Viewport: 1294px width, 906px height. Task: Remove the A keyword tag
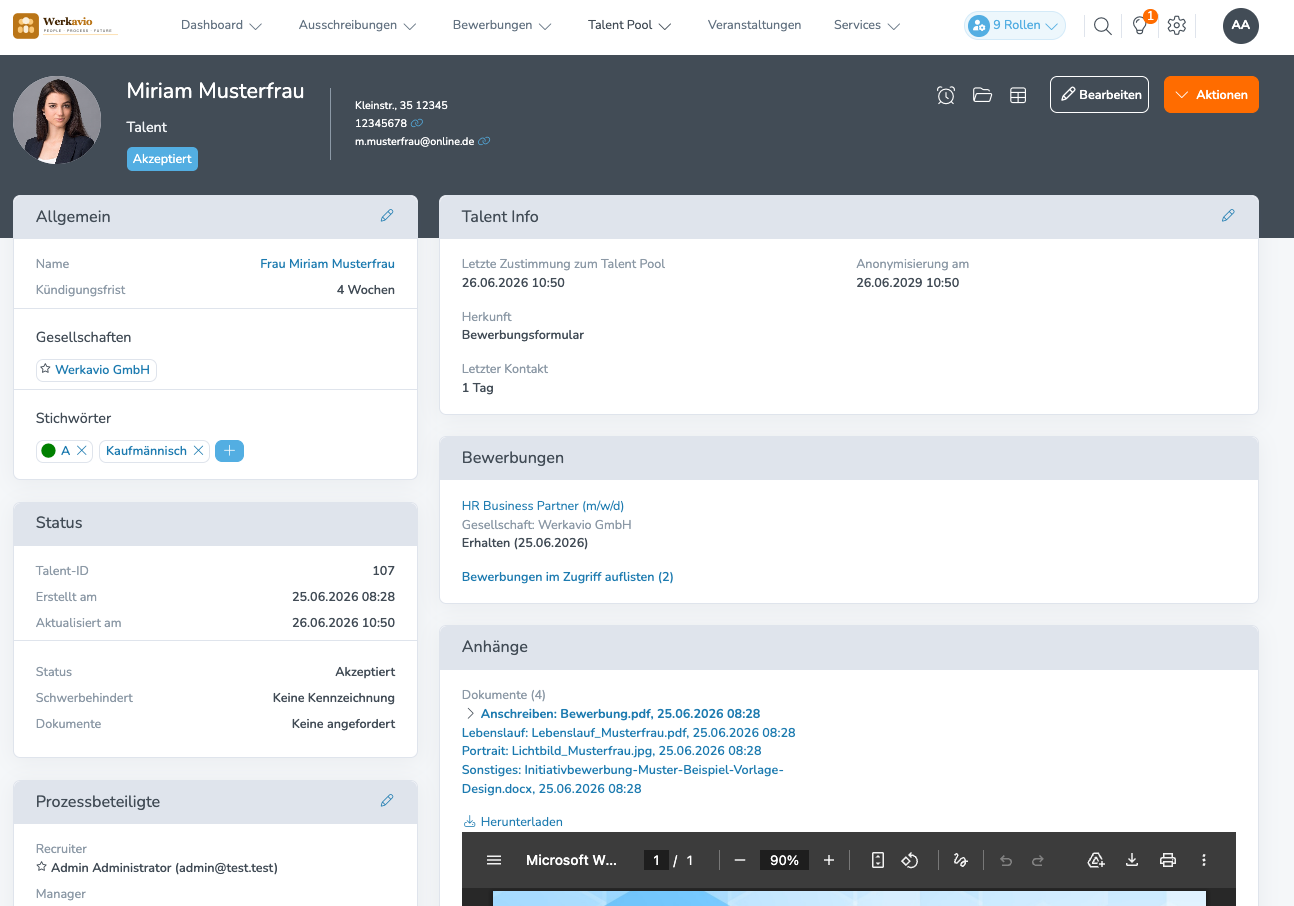(82, 451)
